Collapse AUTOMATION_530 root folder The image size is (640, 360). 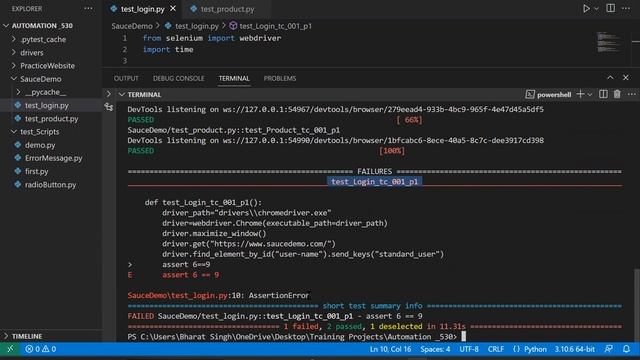(x=6, y=26)
